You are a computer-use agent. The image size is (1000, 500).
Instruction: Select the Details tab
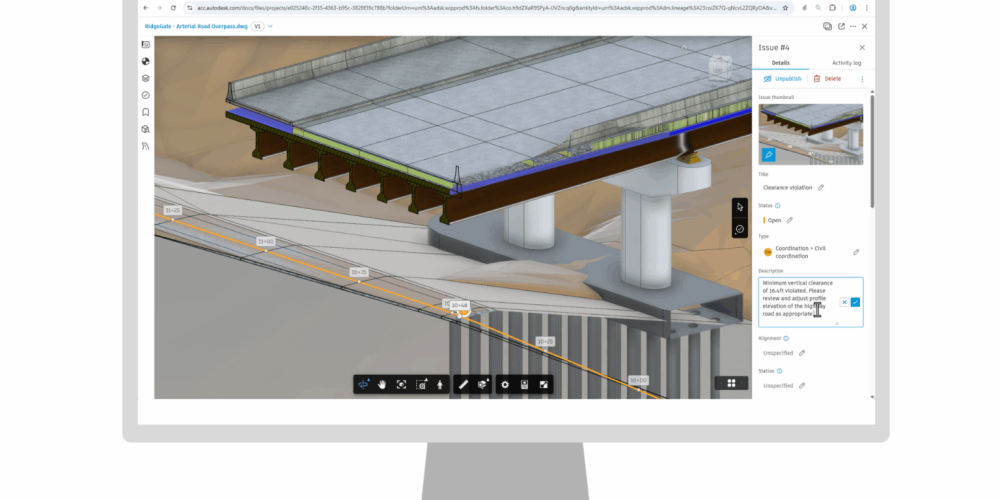(781, 62)
